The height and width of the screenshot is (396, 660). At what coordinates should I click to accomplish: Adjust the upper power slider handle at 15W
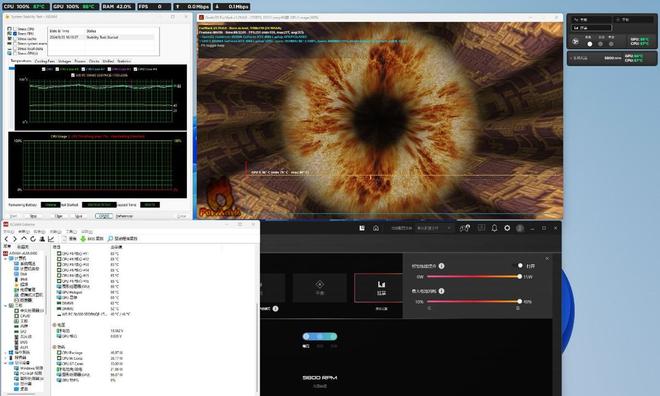519,276
